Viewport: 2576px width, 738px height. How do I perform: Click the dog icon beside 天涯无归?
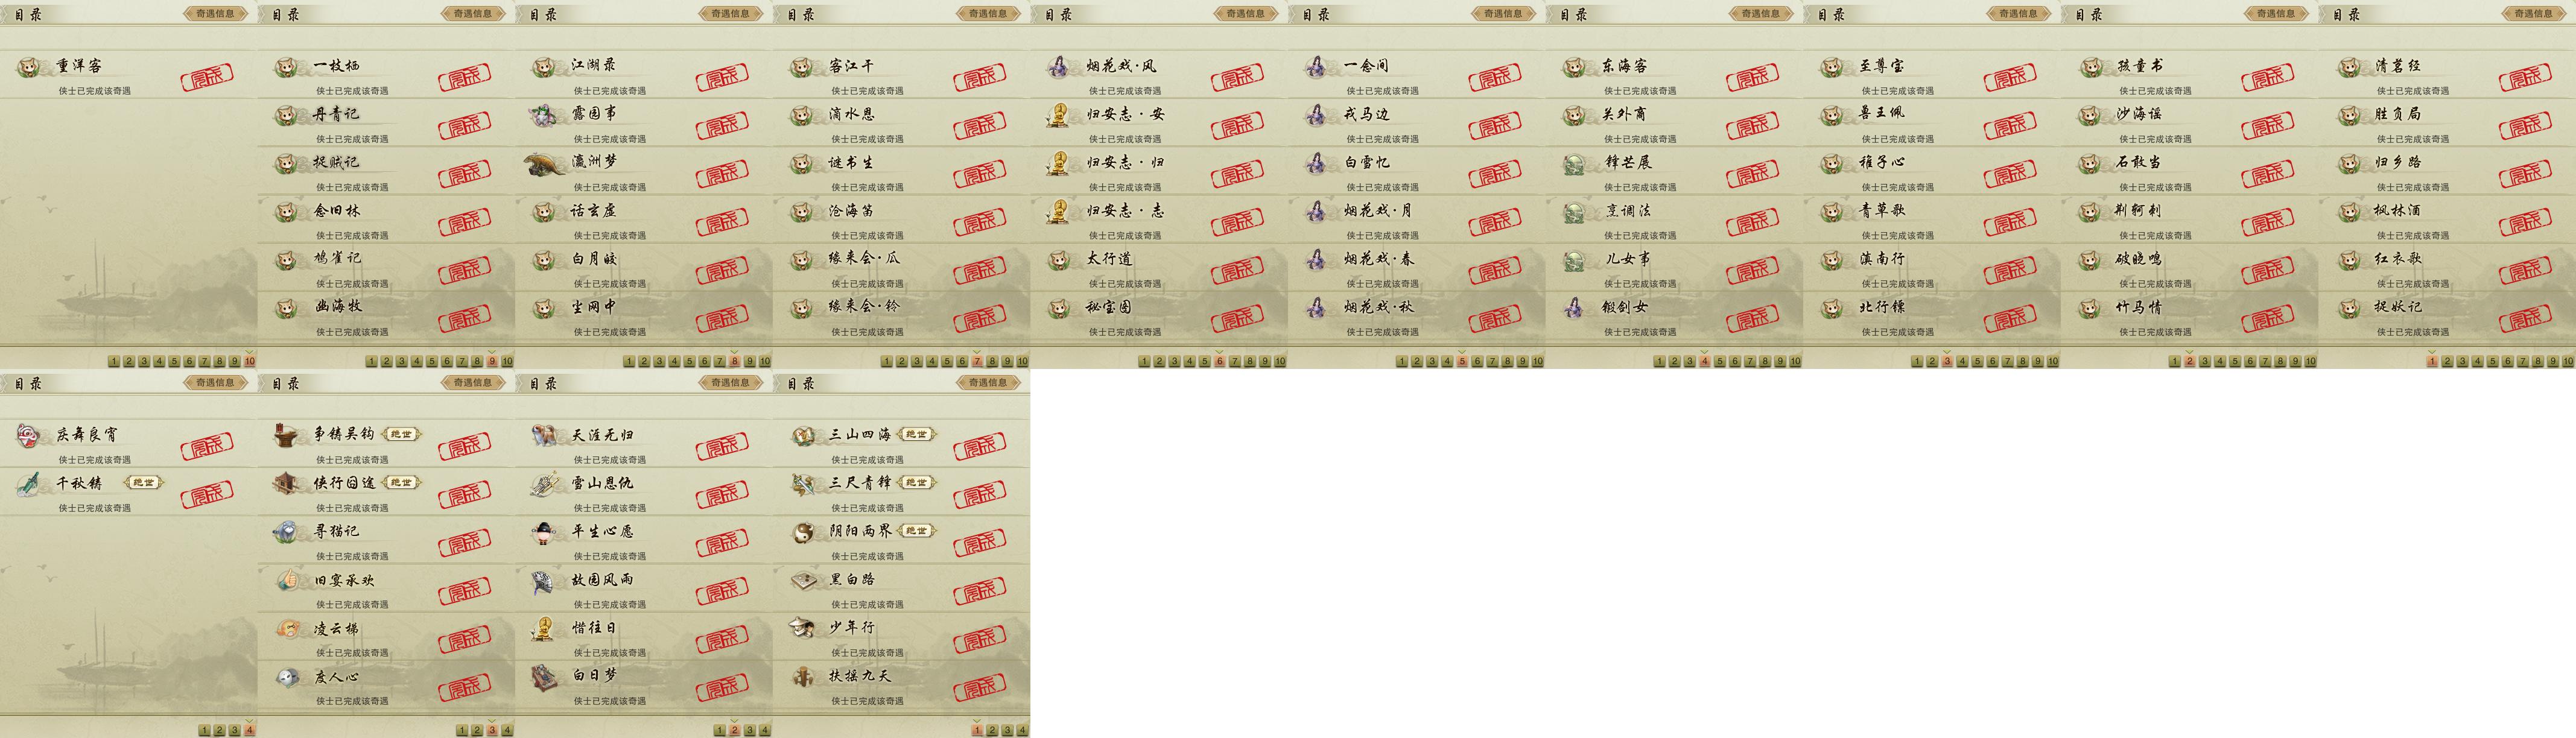544,435
